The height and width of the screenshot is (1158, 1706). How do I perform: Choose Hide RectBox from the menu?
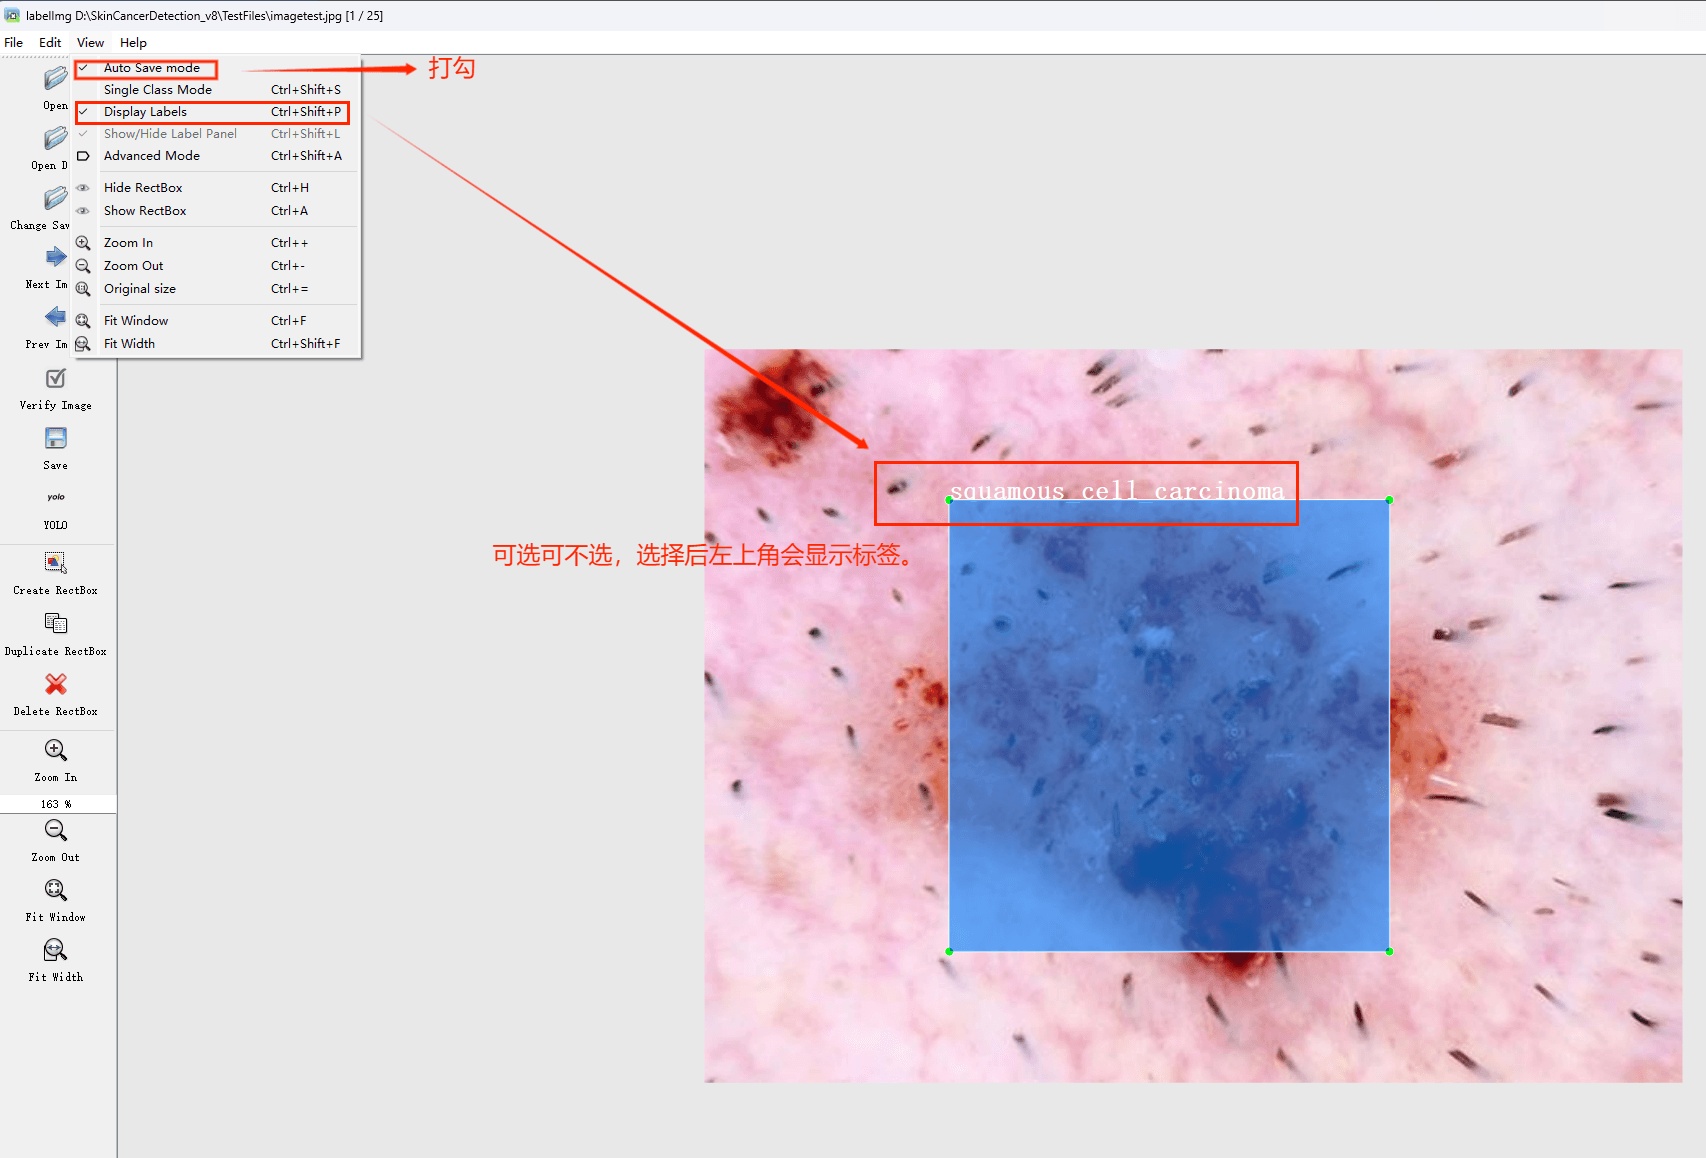point(217,188)
